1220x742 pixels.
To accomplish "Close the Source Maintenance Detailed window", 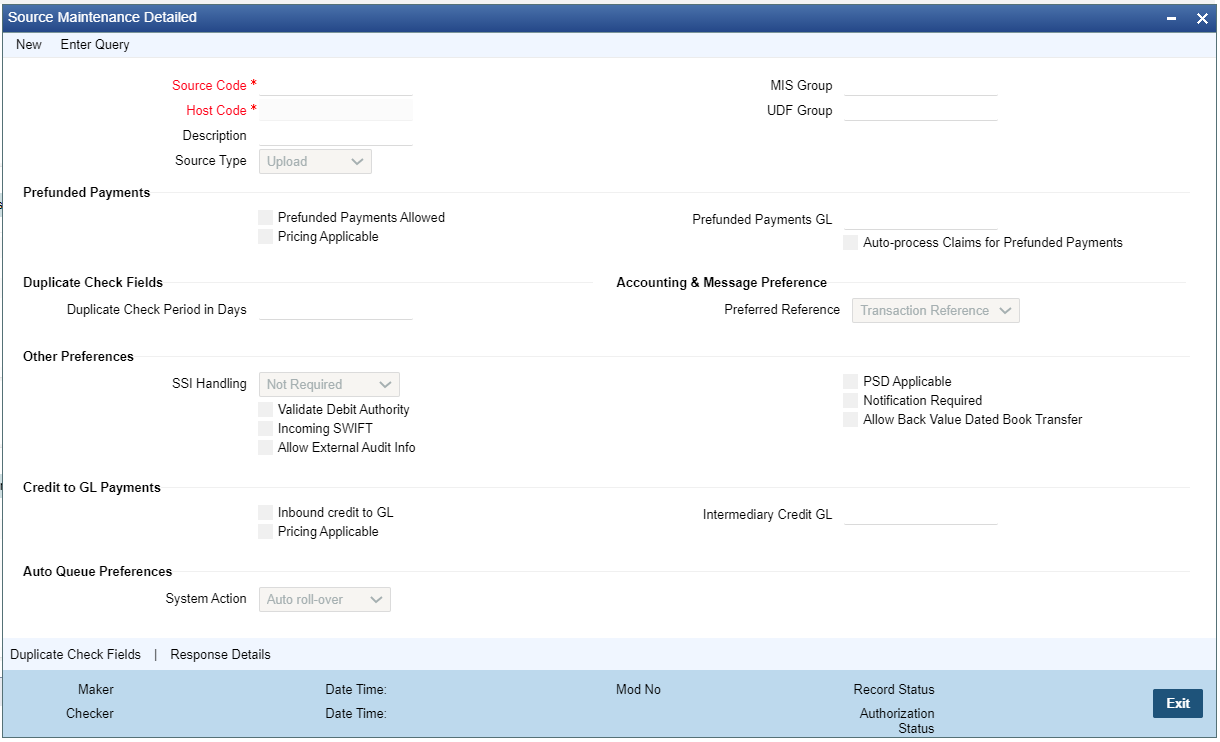I will tap(1202, 18).
